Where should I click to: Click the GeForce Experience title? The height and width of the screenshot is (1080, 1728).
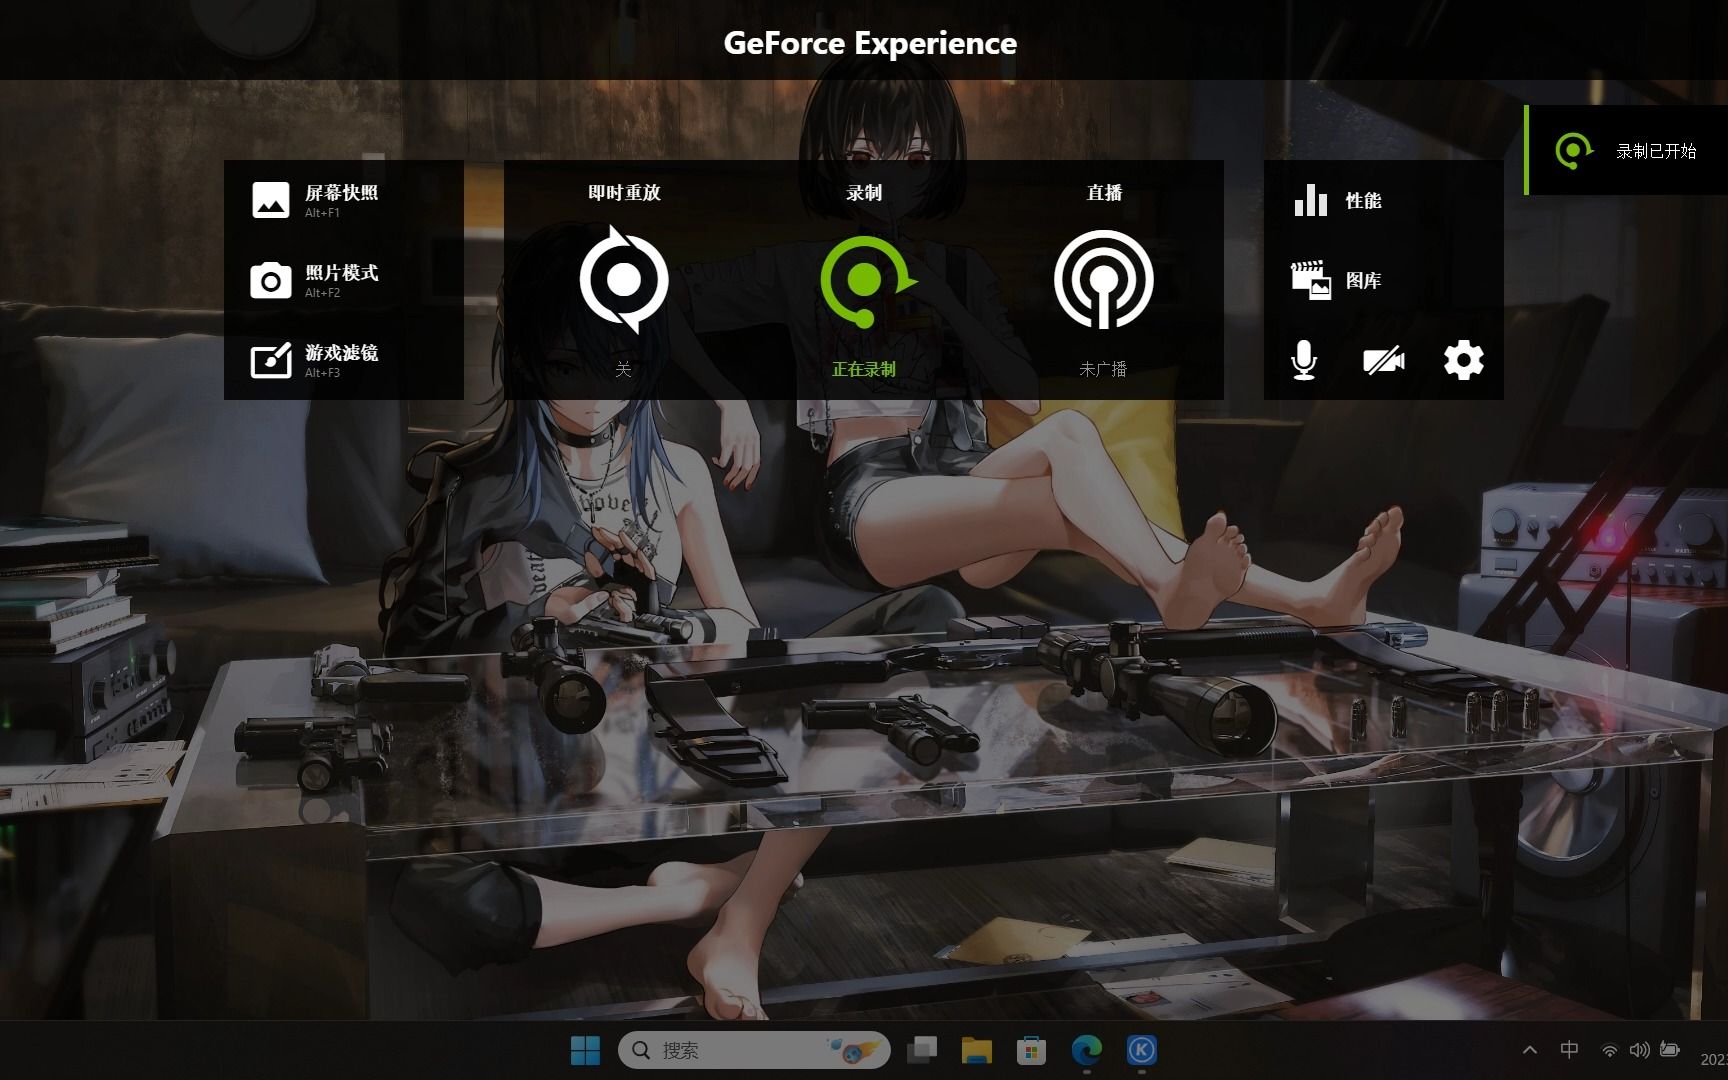pyautogui.click(x=870, y=43)
